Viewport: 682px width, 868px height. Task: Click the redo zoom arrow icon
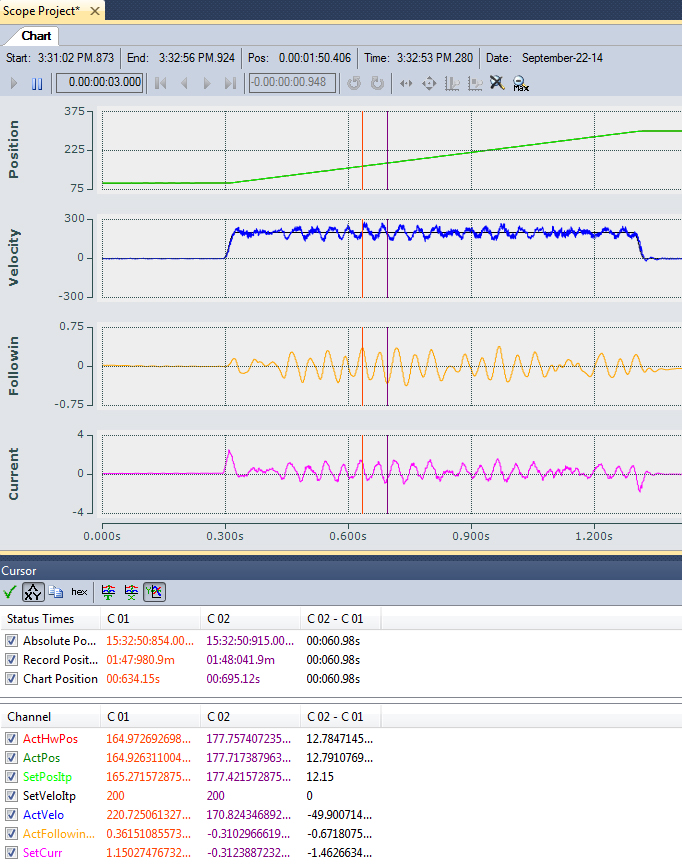378,84
